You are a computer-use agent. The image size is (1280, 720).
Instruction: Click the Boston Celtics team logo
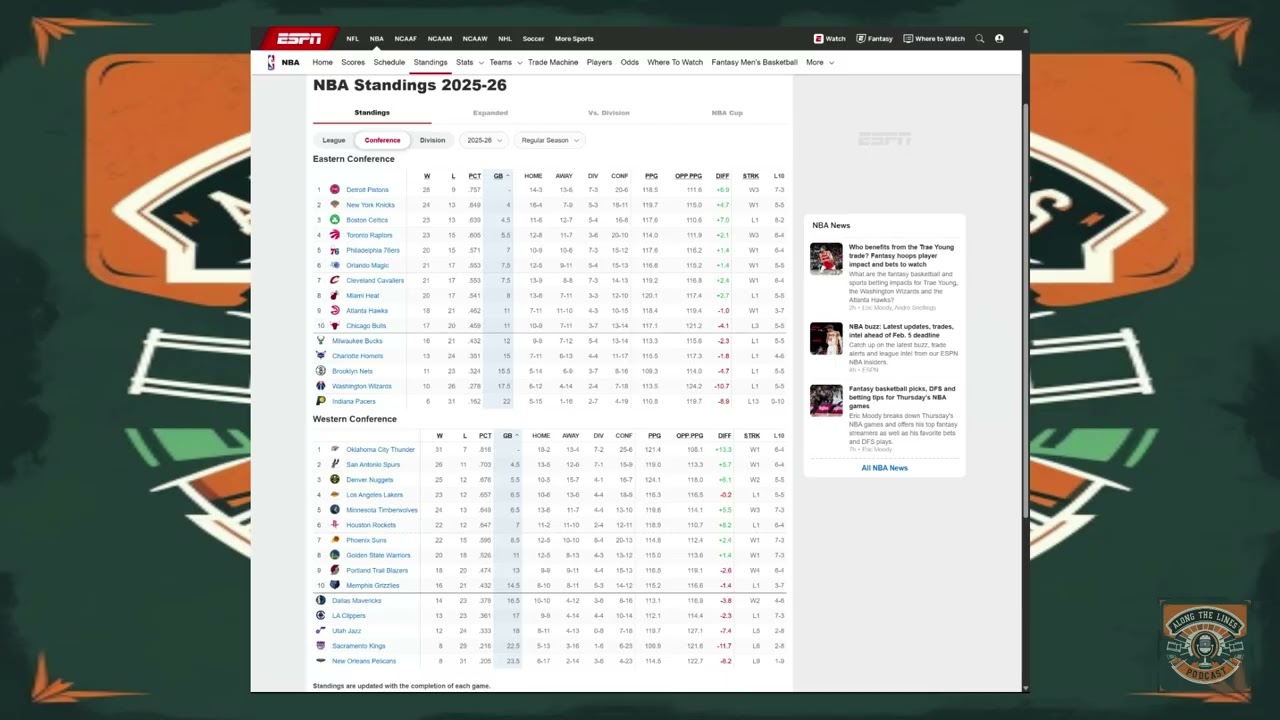coord(335,220)
